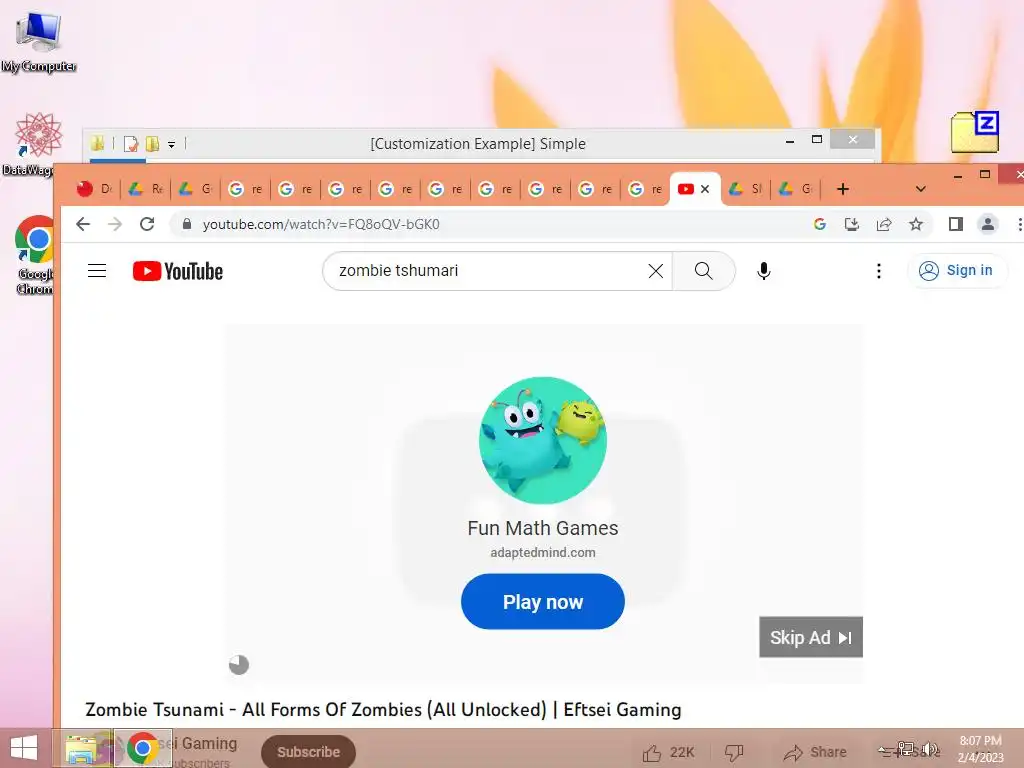1024x768 pixels.
Task: Expand the tab search chevron in Chrome
Action: 920,189
